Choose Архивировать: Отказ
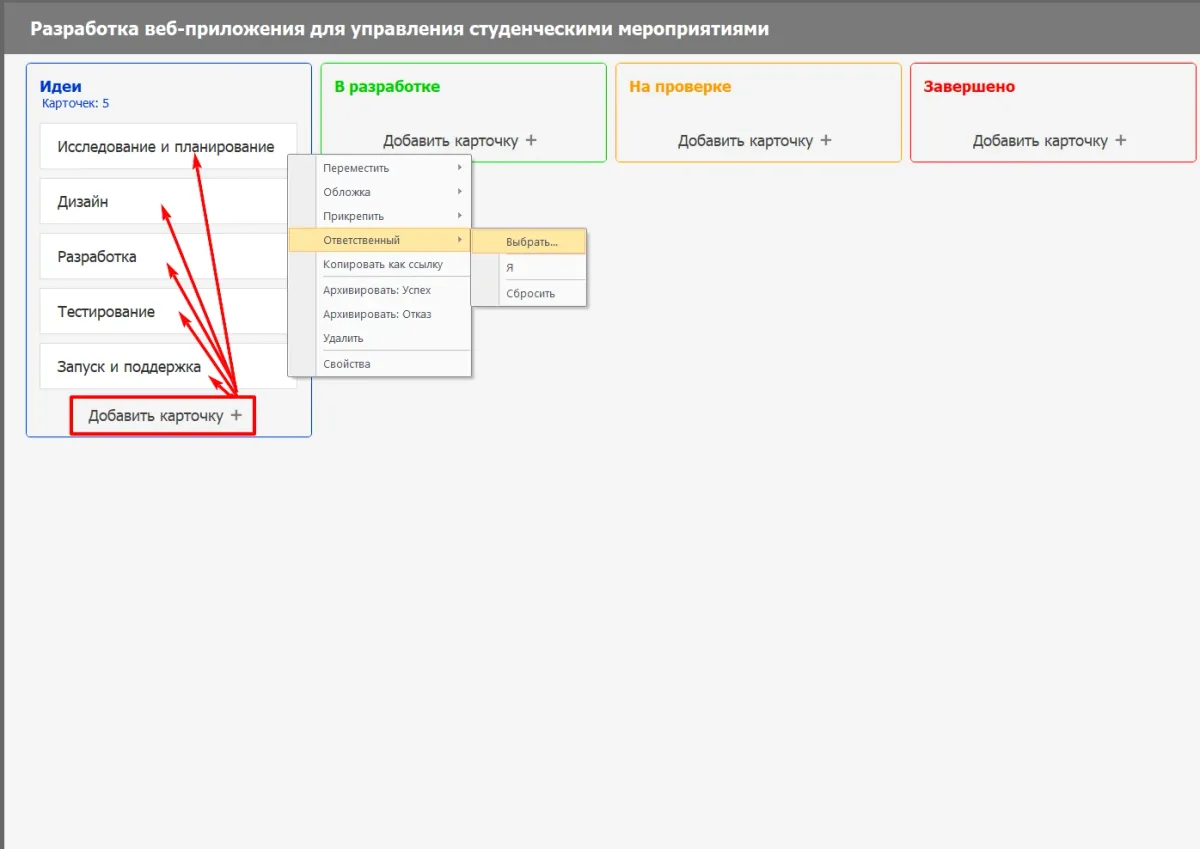The height and width of the screenshot is (849, 1200). (377, 314)
